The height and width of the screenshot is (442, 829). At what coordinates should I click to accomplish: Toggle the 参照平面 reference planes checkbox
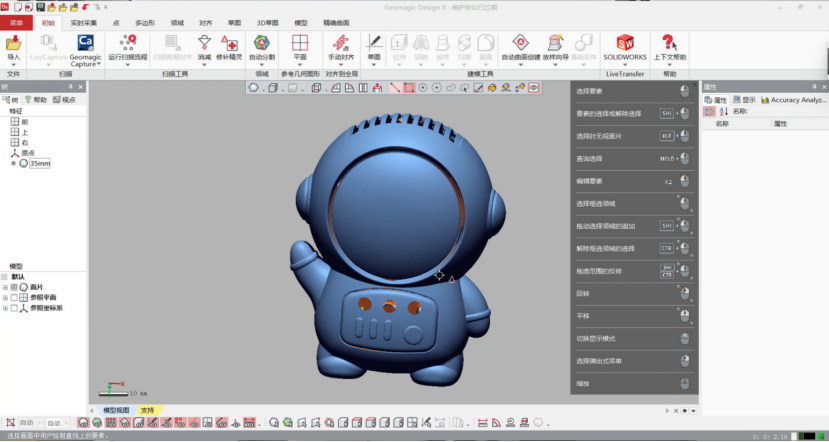14,298
